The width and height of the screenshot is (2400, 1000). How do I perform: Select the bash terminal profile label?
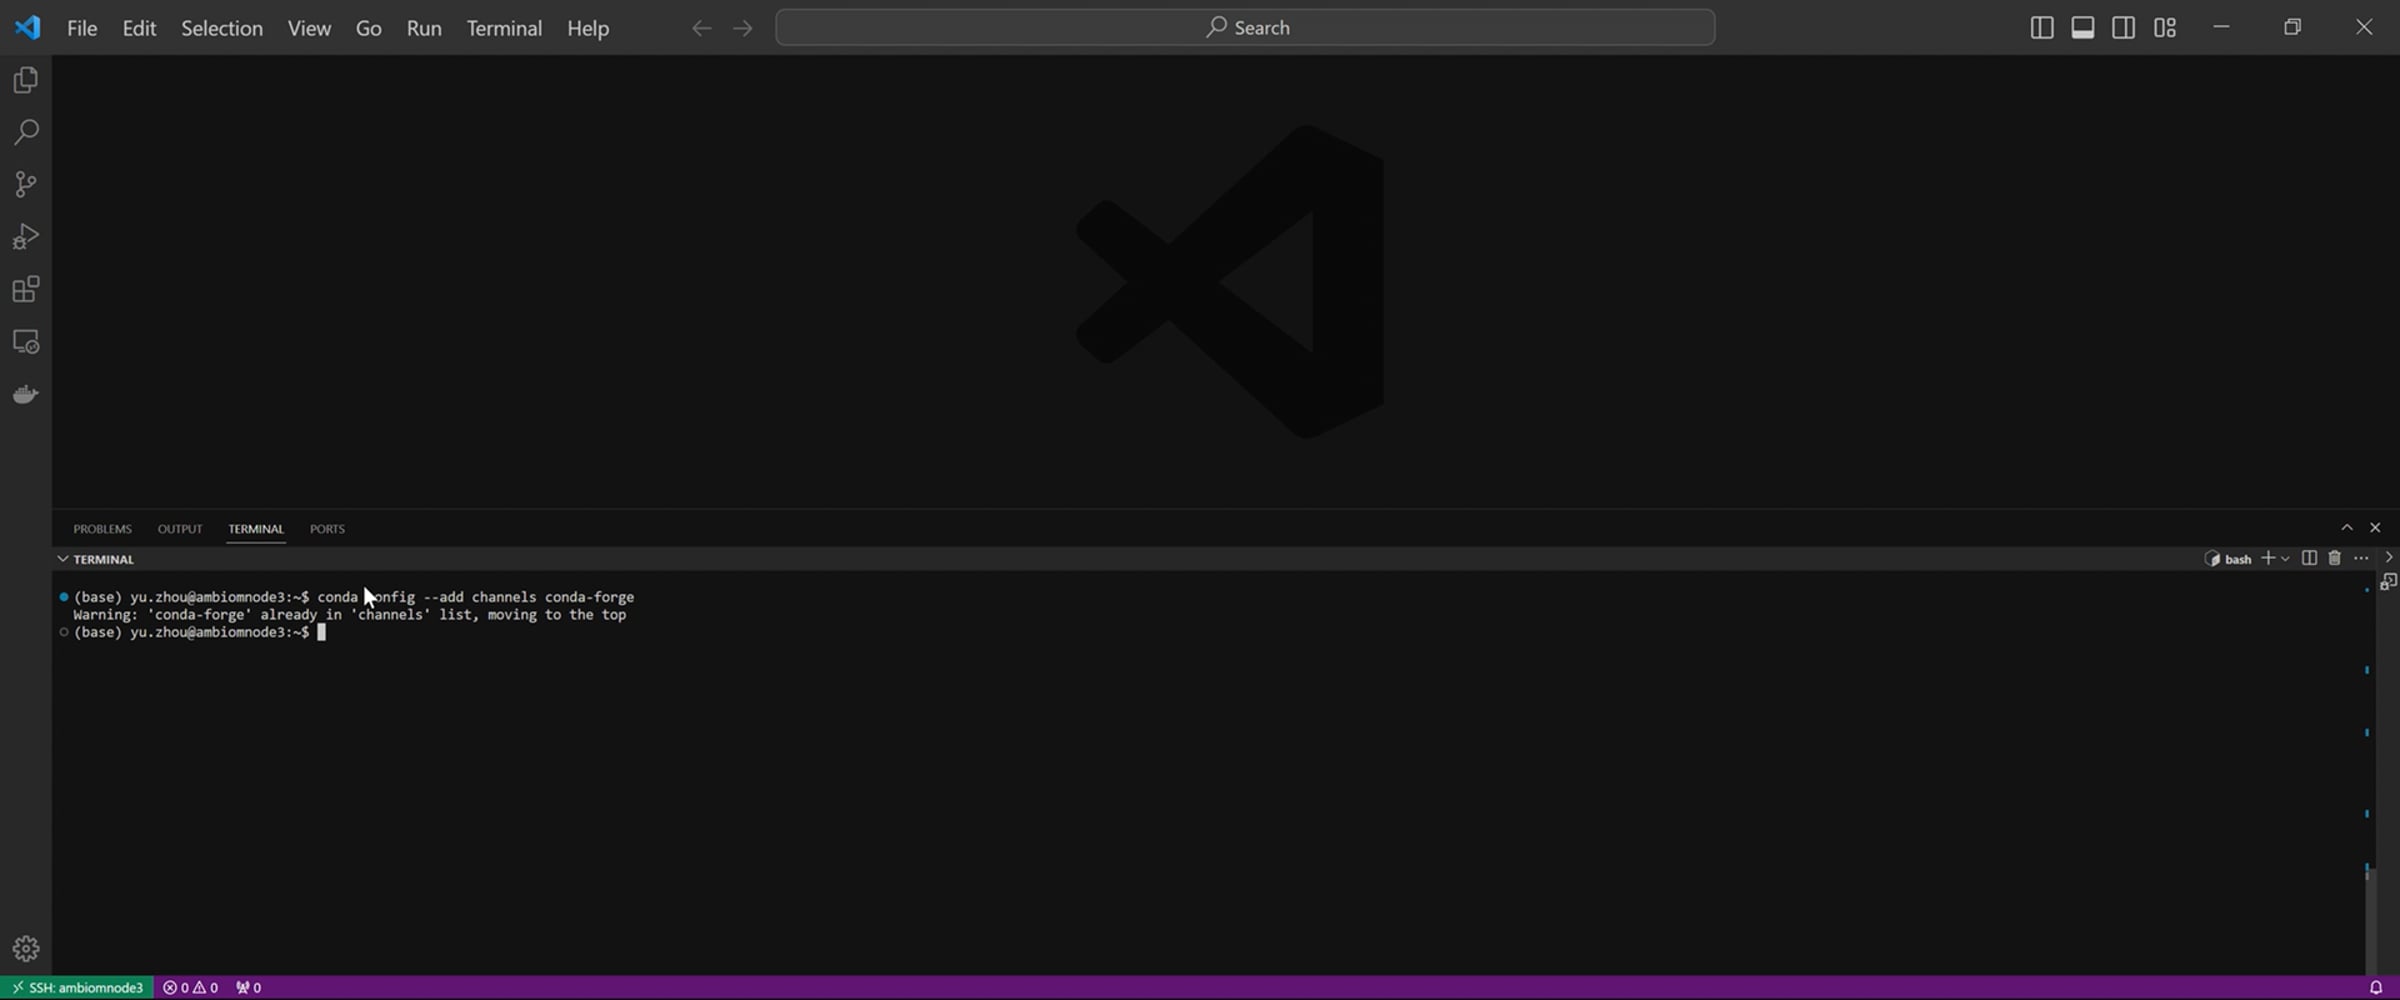pos(2229,559)
